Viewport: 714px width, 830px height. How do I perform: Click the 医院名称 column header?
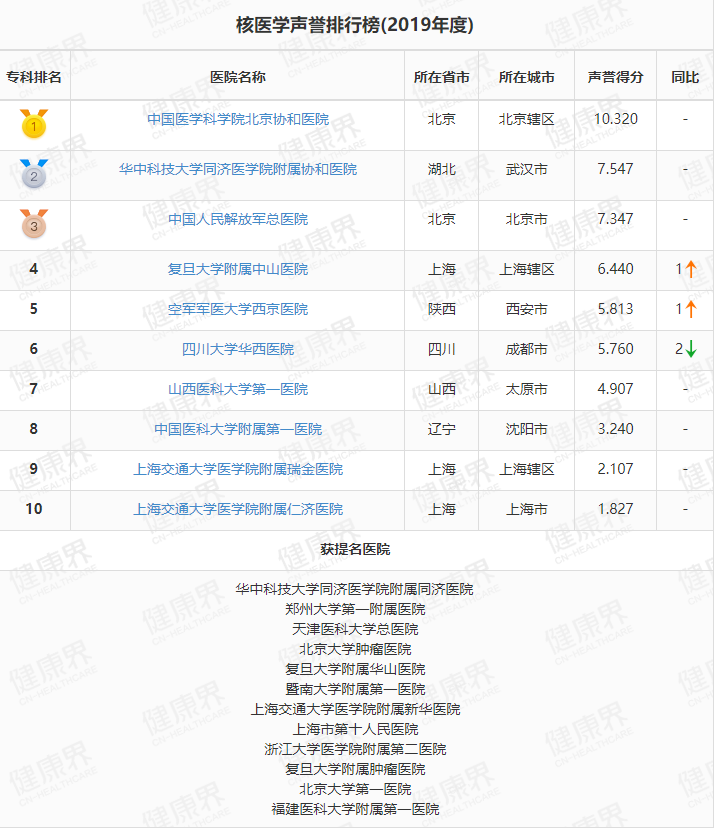point(238,77)
